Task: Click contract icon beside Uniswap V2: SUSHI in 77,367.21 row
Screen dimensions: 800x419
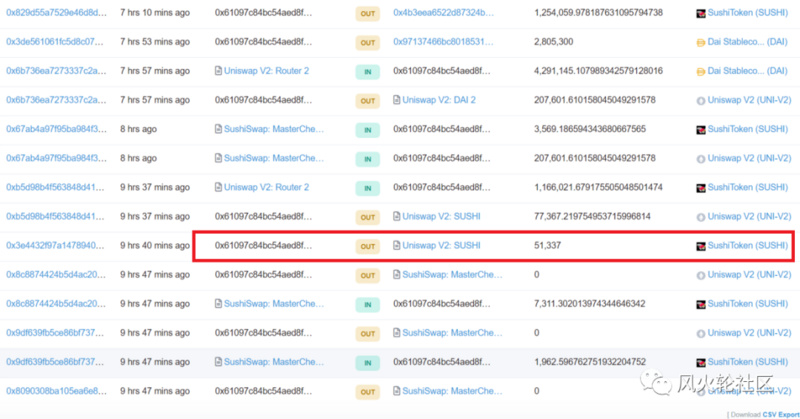Action: tap(396, 216)
